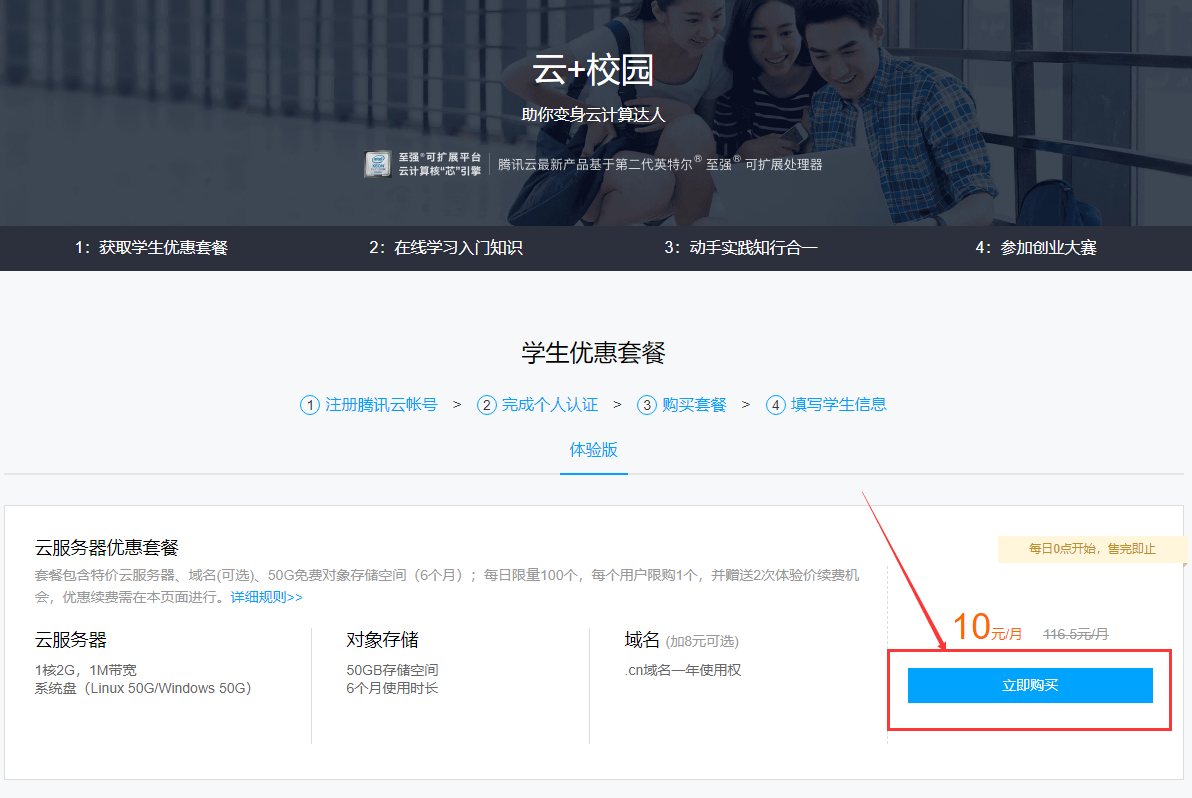Open step 2: 在线学习入门知识
Viewport: 1192px width, 798px height.
[x=446, y=248]
